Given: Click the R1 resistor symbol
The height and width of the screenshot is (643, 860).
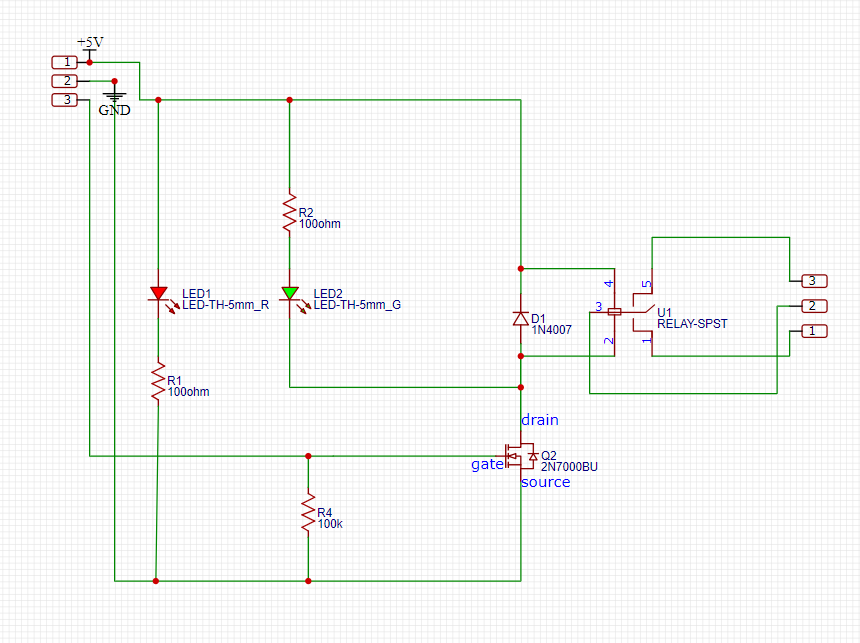Looking at the screenshot, I should [x=159, y=381].
